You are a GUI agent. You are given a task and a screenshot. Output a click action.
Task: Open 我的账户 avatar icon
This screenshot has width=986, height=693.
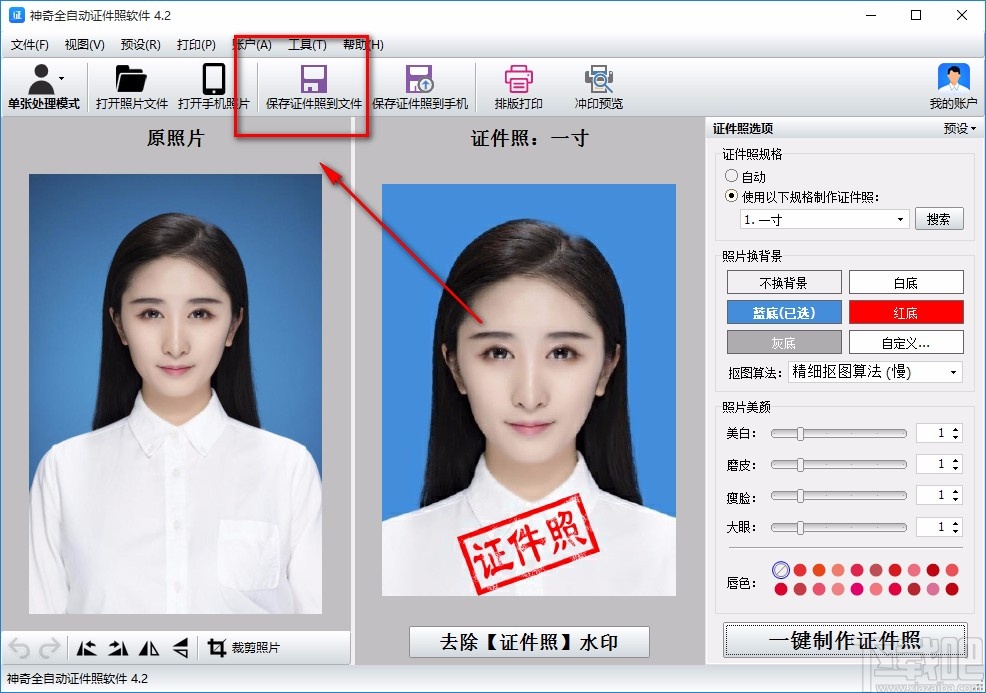tap(953, 79)
